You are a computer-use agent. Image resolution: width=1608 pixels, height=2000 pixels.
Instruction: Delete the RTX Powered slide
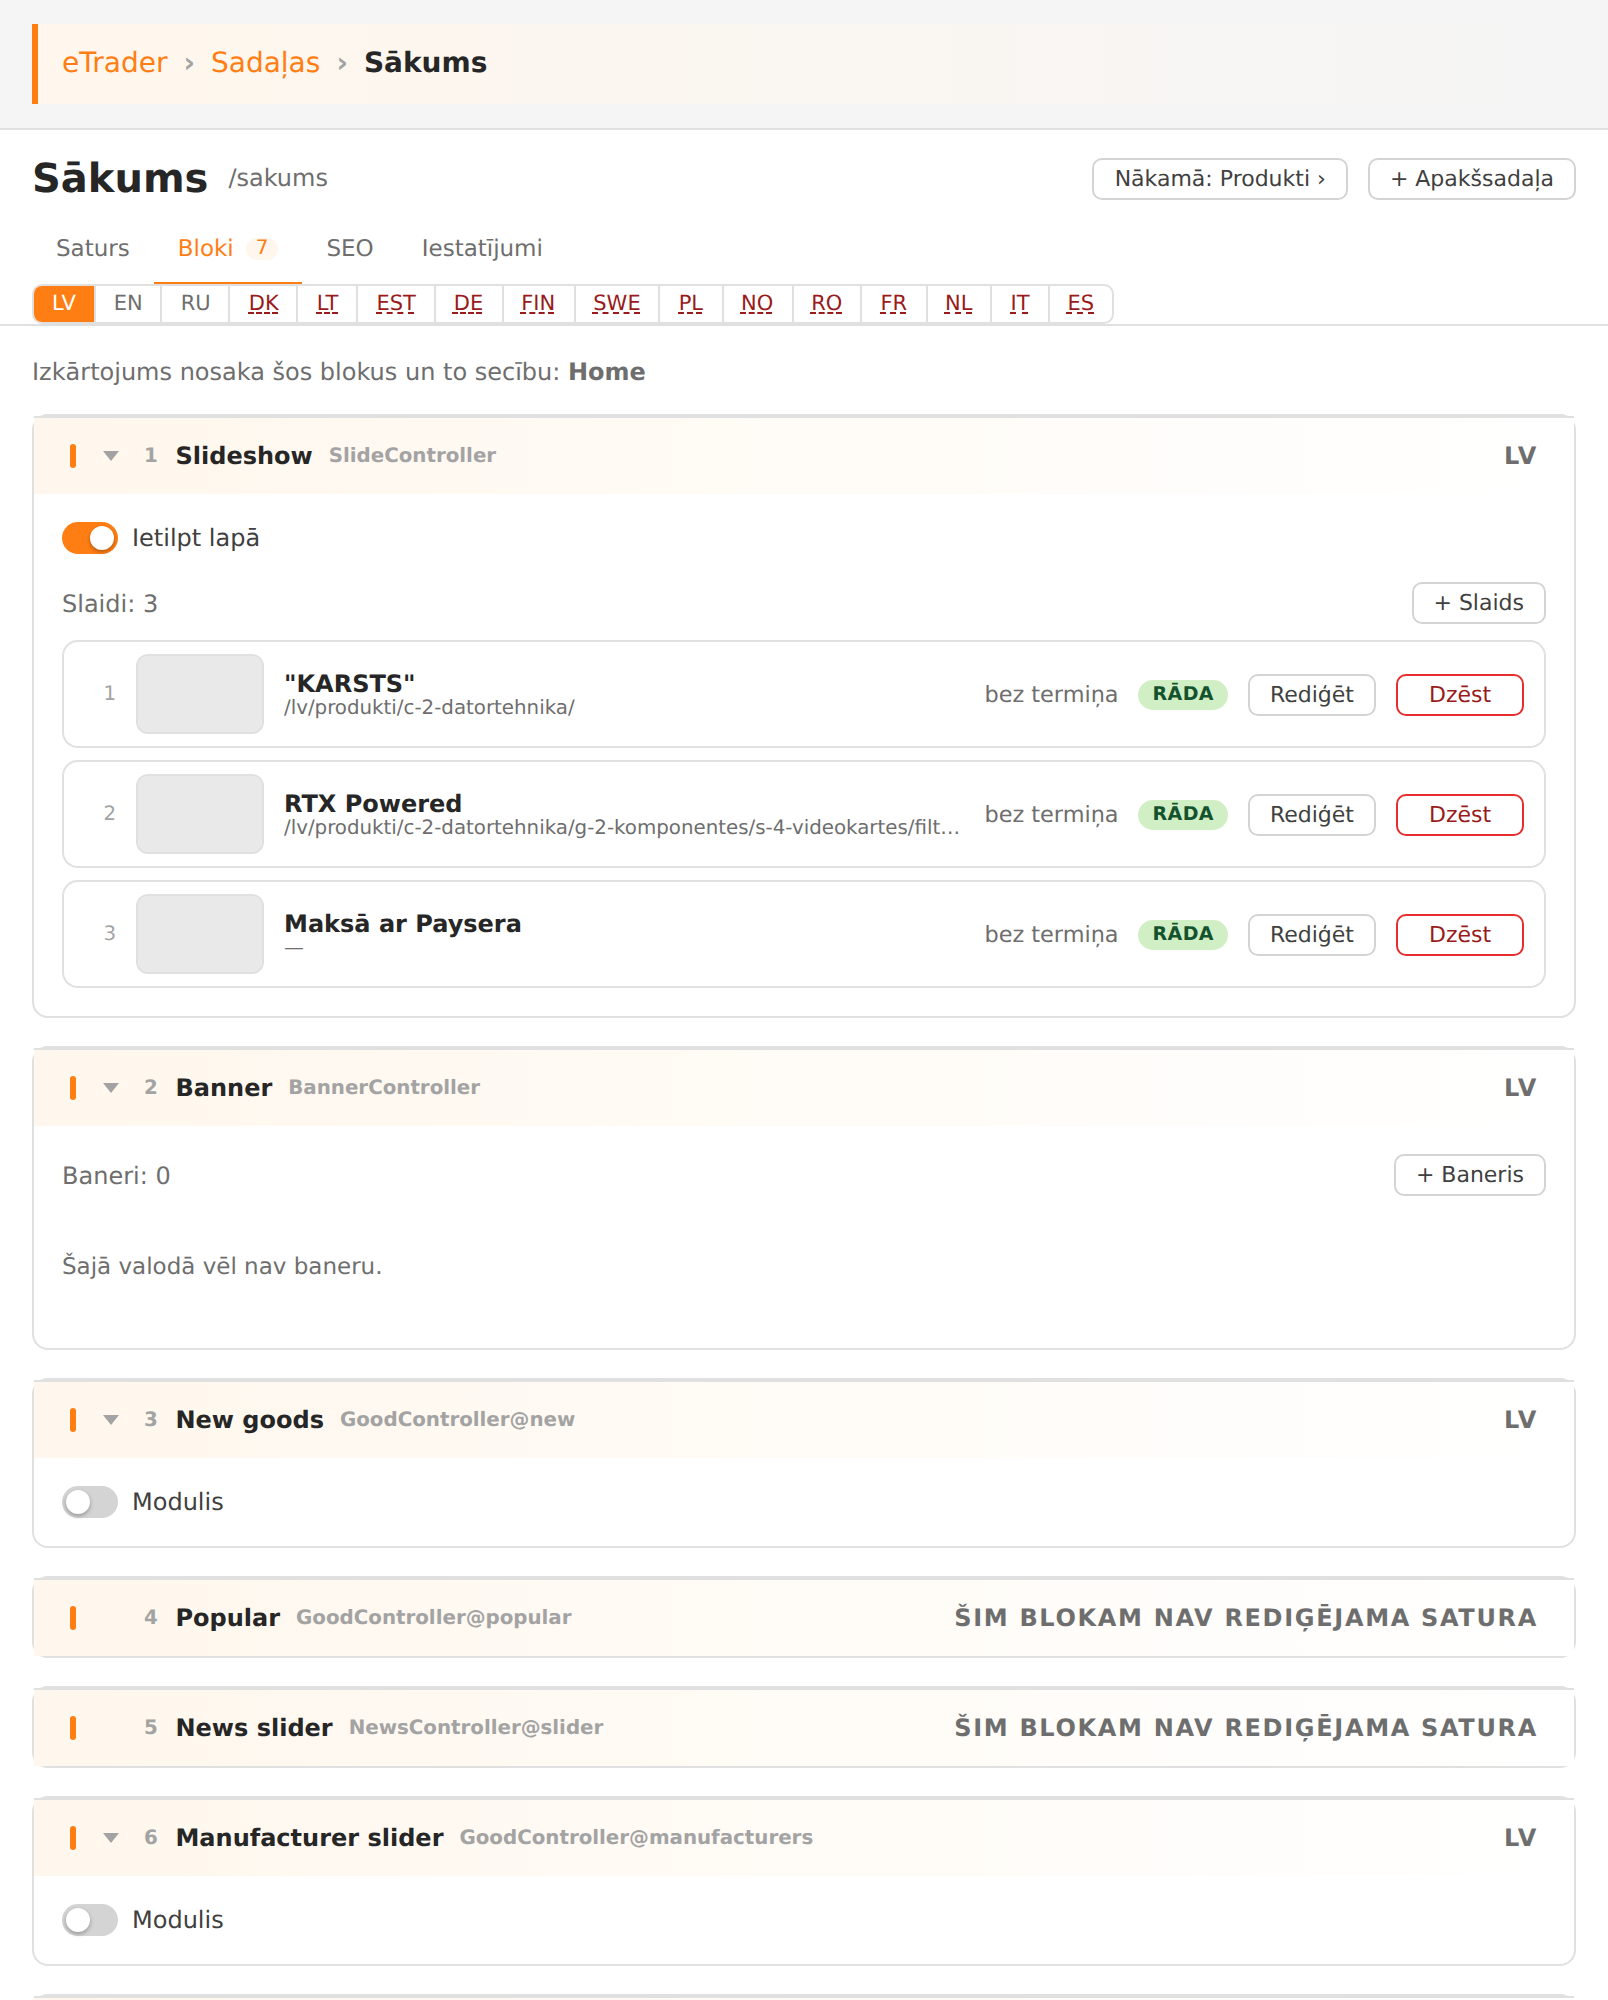click(1460, 815)
